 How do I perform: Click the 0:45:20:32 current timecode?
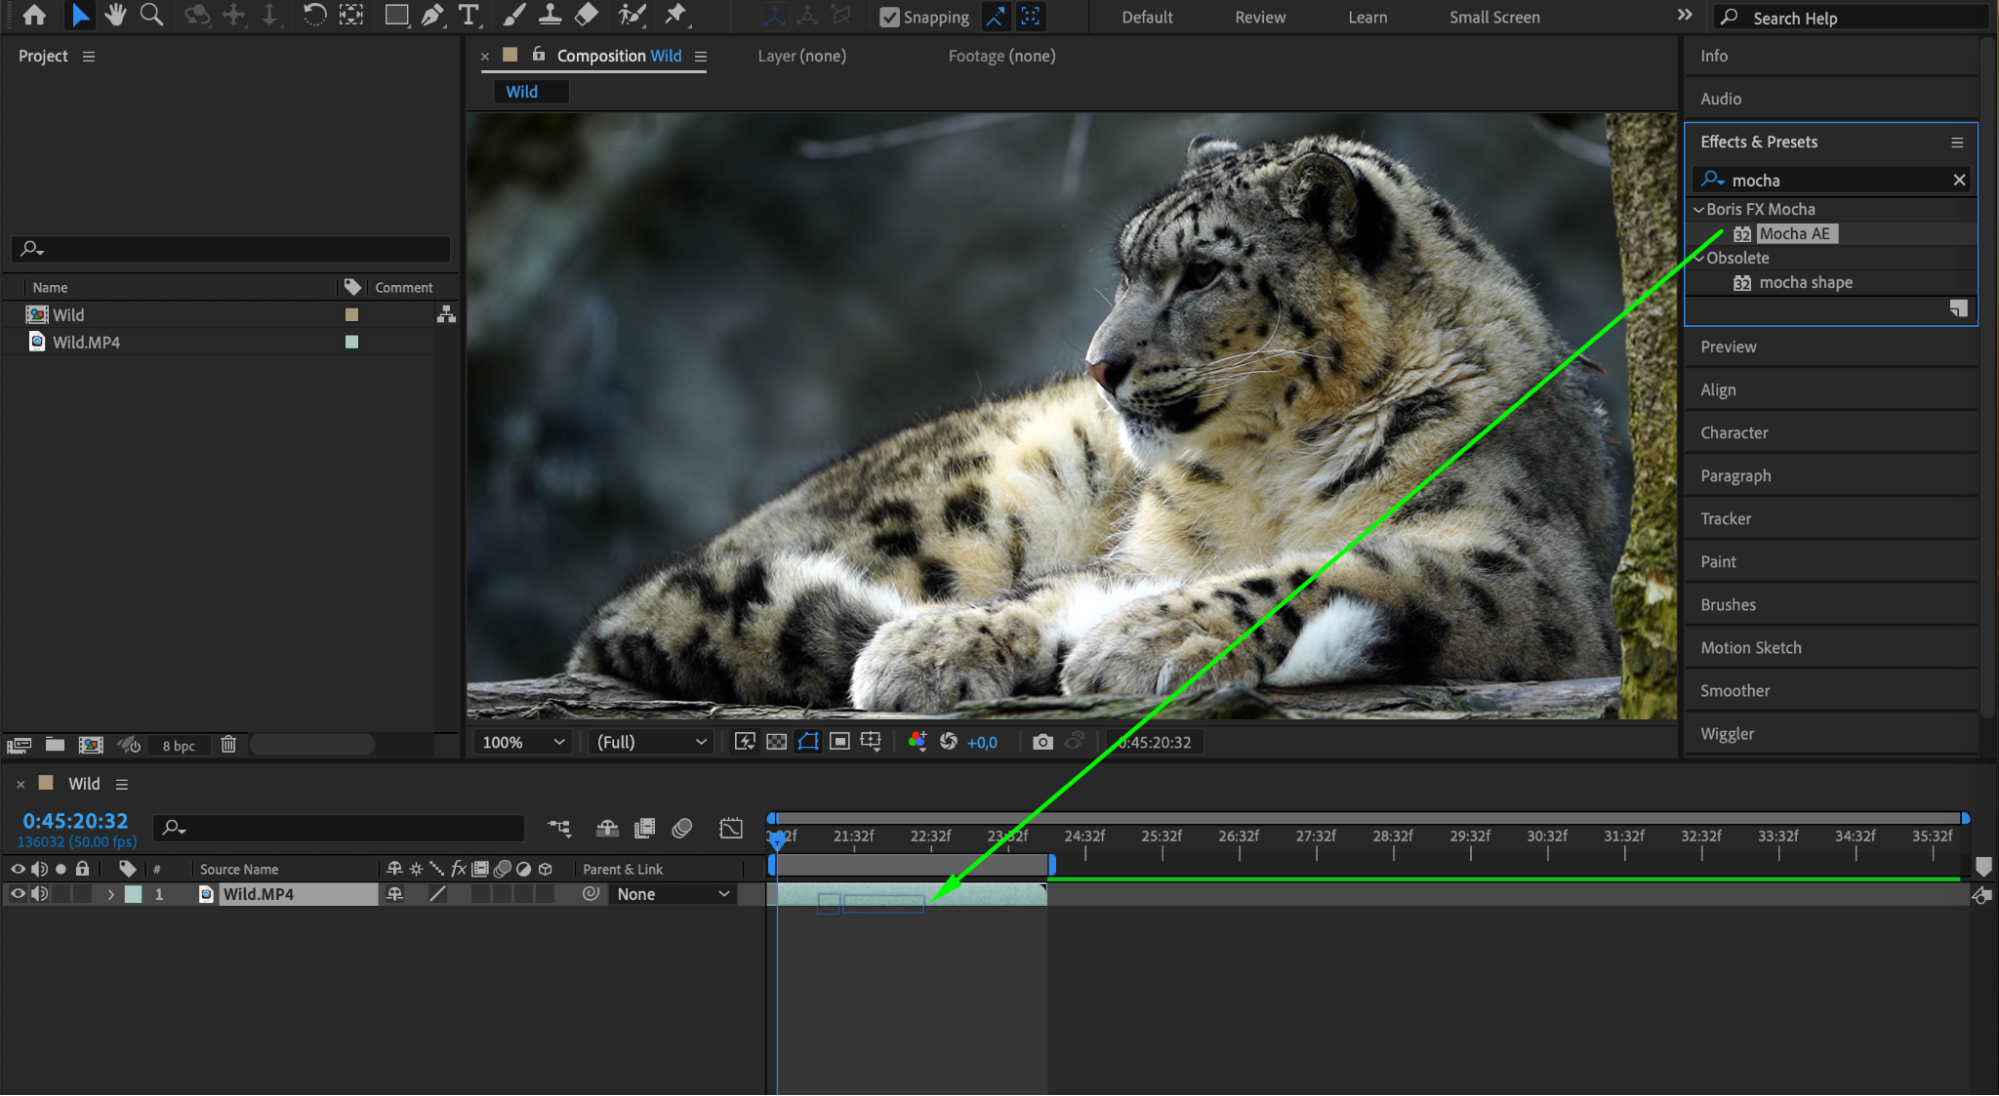point(76,821)
